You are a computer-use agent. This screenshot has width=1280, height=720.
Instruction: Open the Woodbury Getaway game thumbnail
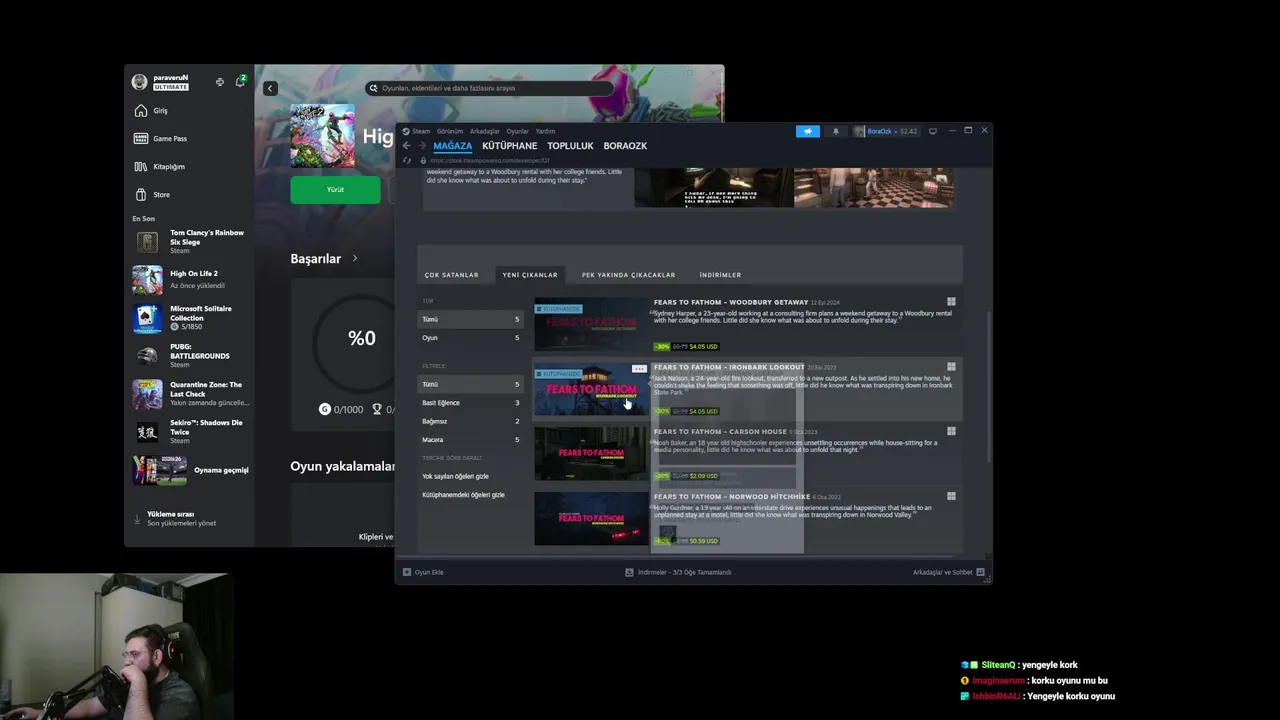click(591, 324)
